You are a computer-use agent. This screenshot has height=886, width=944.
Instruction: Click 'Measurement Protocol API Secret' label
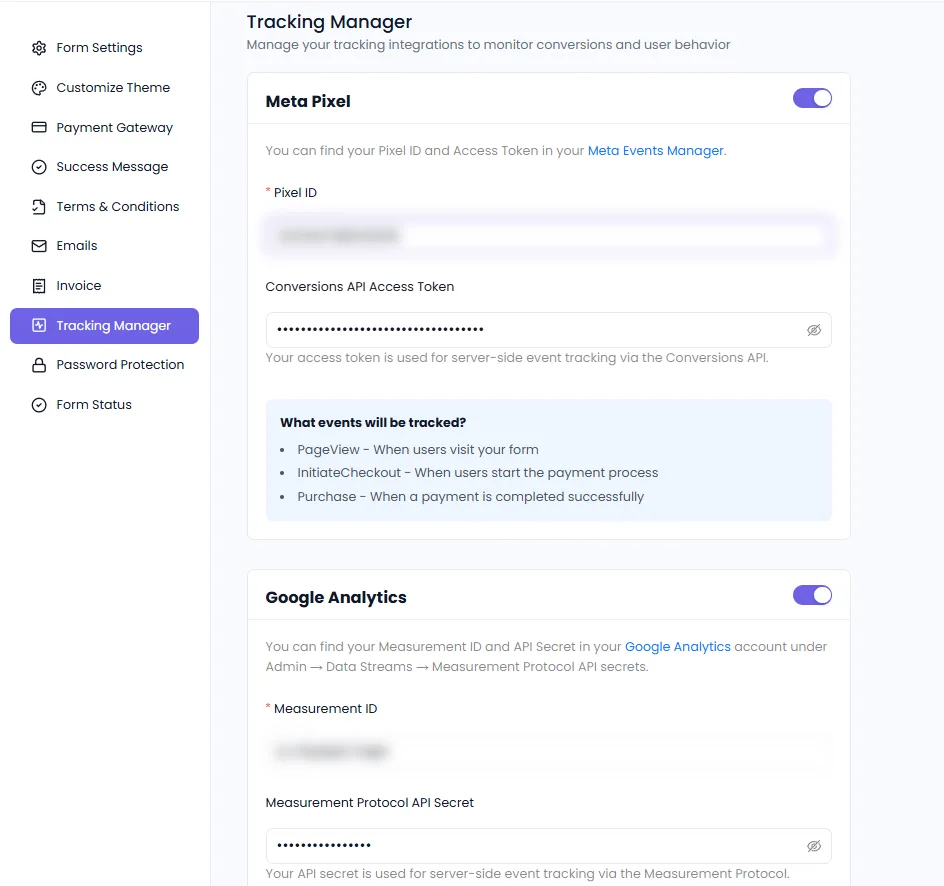point(370,803)
